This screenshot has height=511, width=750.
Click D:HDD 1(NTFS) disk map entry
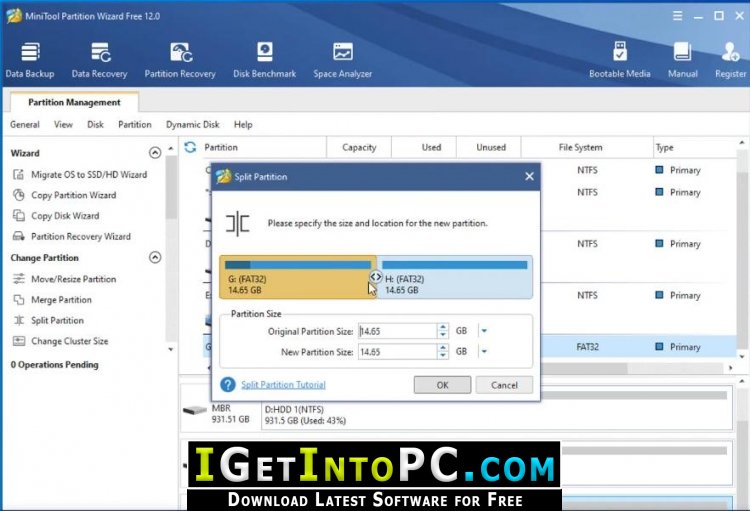pyautogui.click(x=496, y=408)
